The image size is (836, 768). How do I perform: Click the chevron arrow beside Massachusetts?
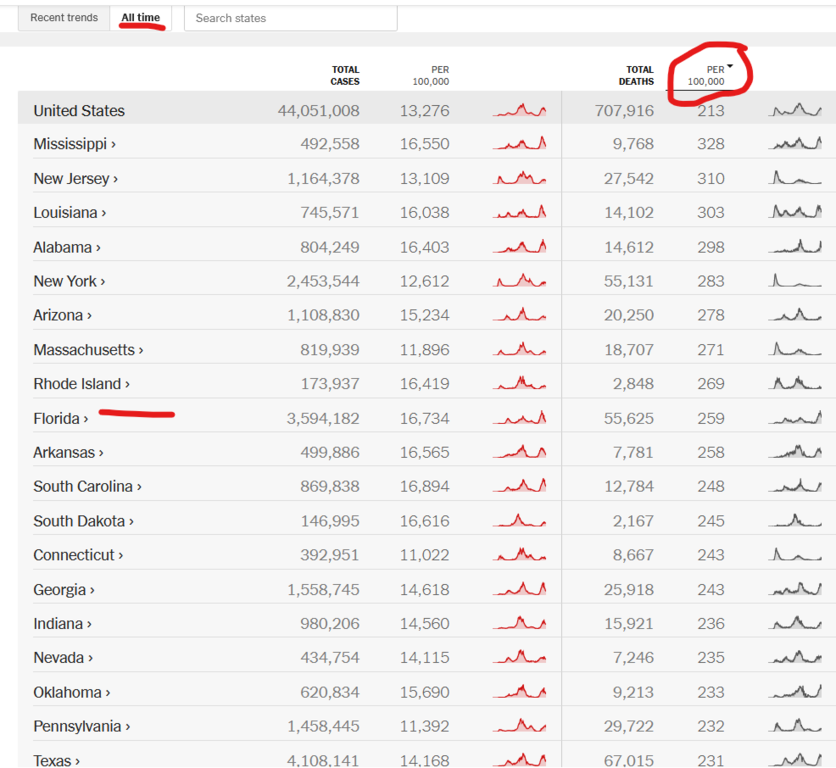(141, 350)
